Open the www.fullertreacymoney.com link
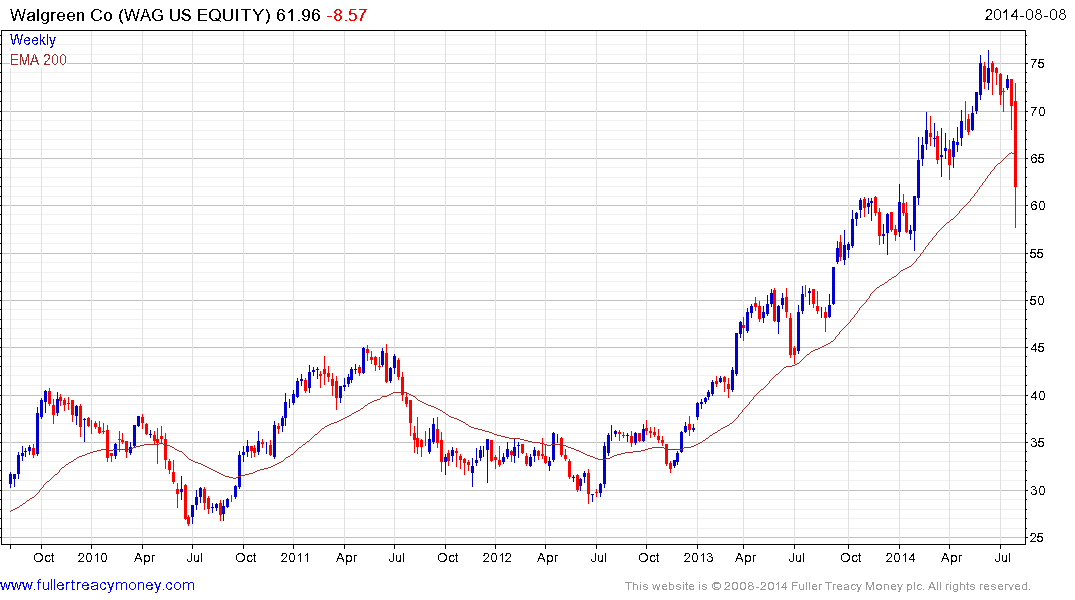This screenshot has width=1075, height=600. 97,586
